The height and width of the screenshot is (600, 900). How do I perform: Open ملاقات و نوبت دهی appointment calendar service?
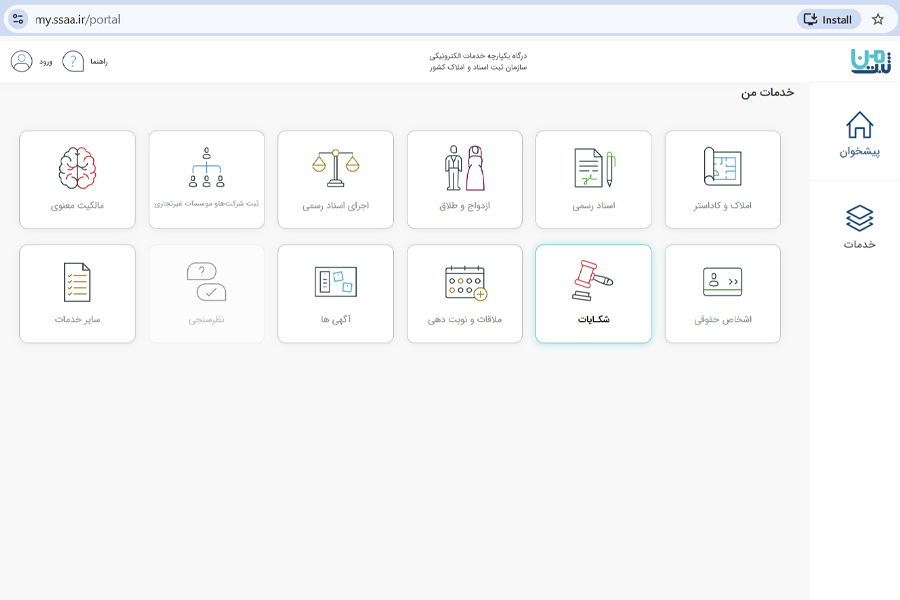coord(464,293)
